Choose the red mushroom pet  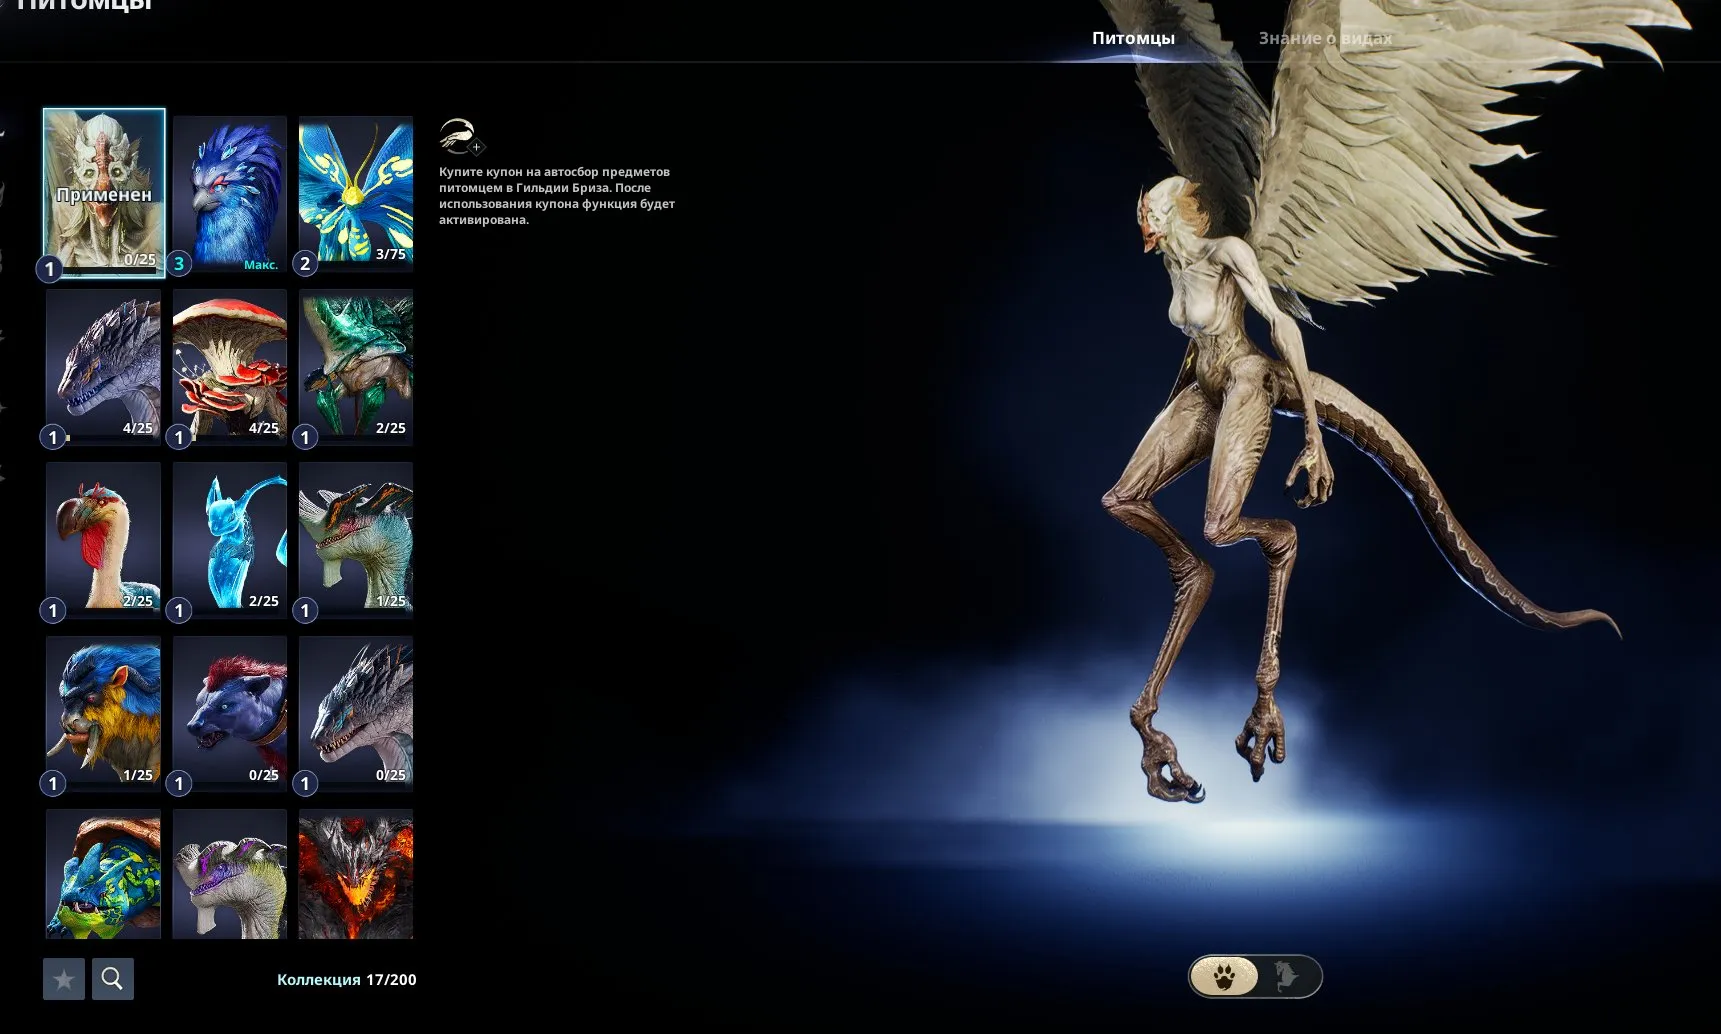coord(230,367)
